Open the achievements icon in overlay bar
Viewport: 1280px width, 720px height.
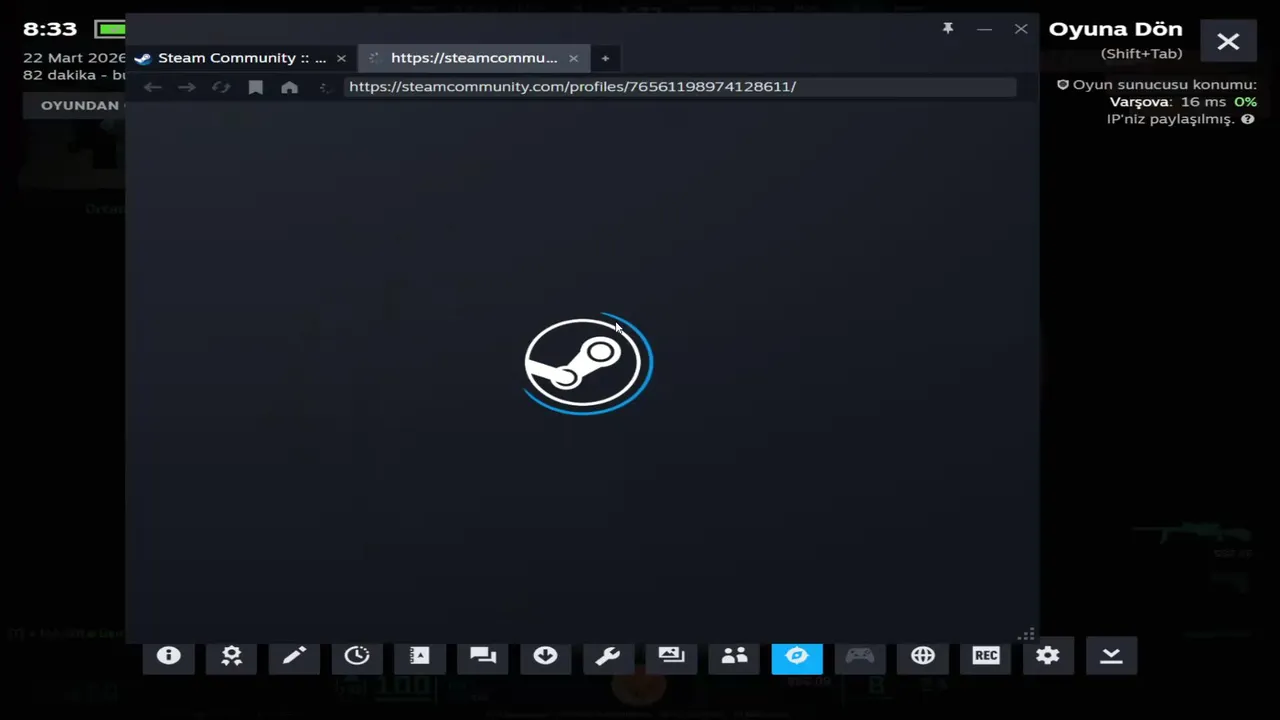point(231,656)
